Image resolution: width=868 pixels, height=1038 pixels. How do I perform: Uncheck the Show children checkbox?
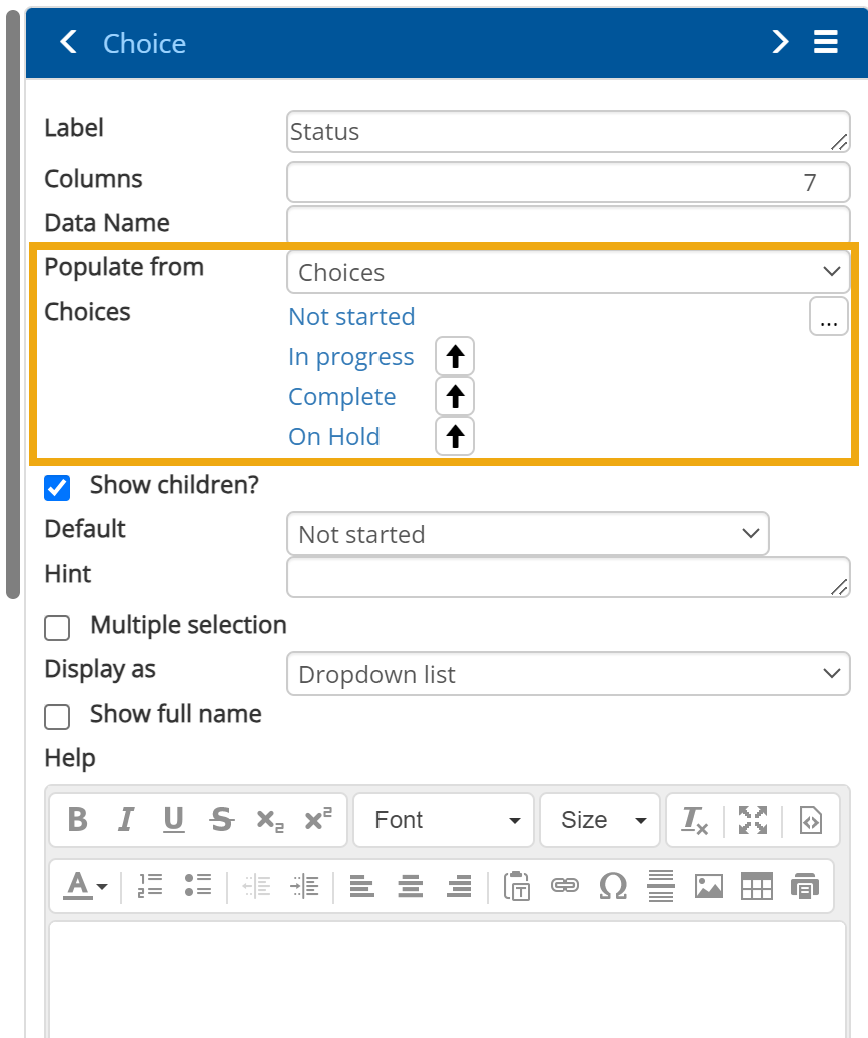coord(58,488)
